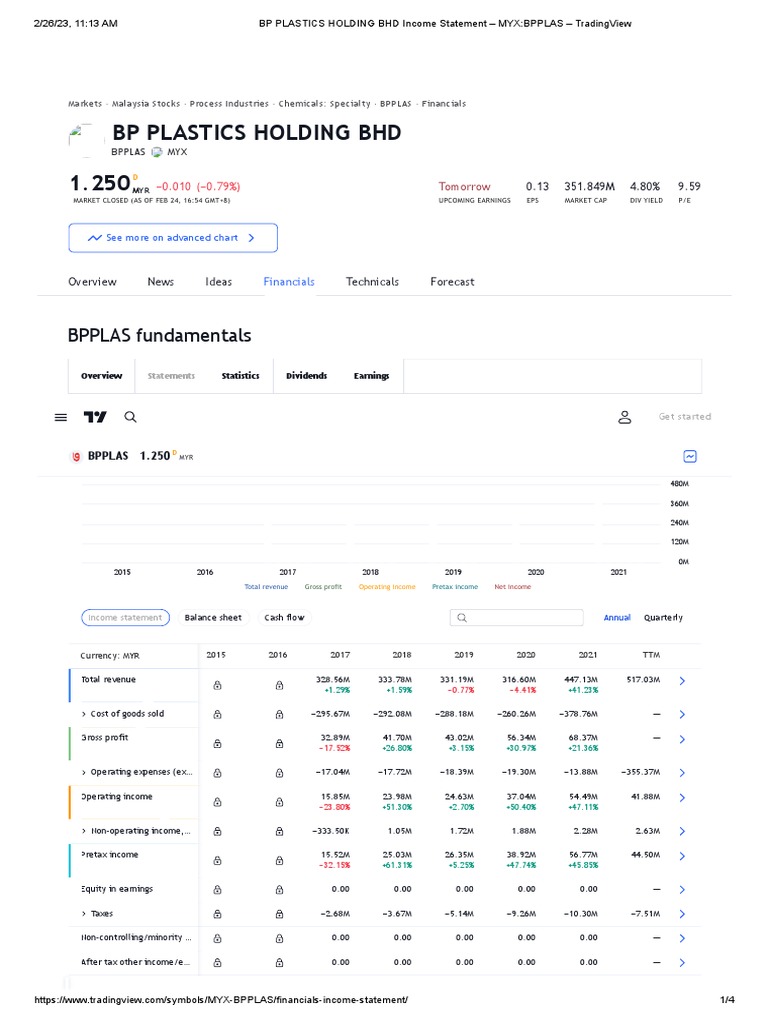
Task: Open After tax other income row arrow
Action: coord(682,963)
